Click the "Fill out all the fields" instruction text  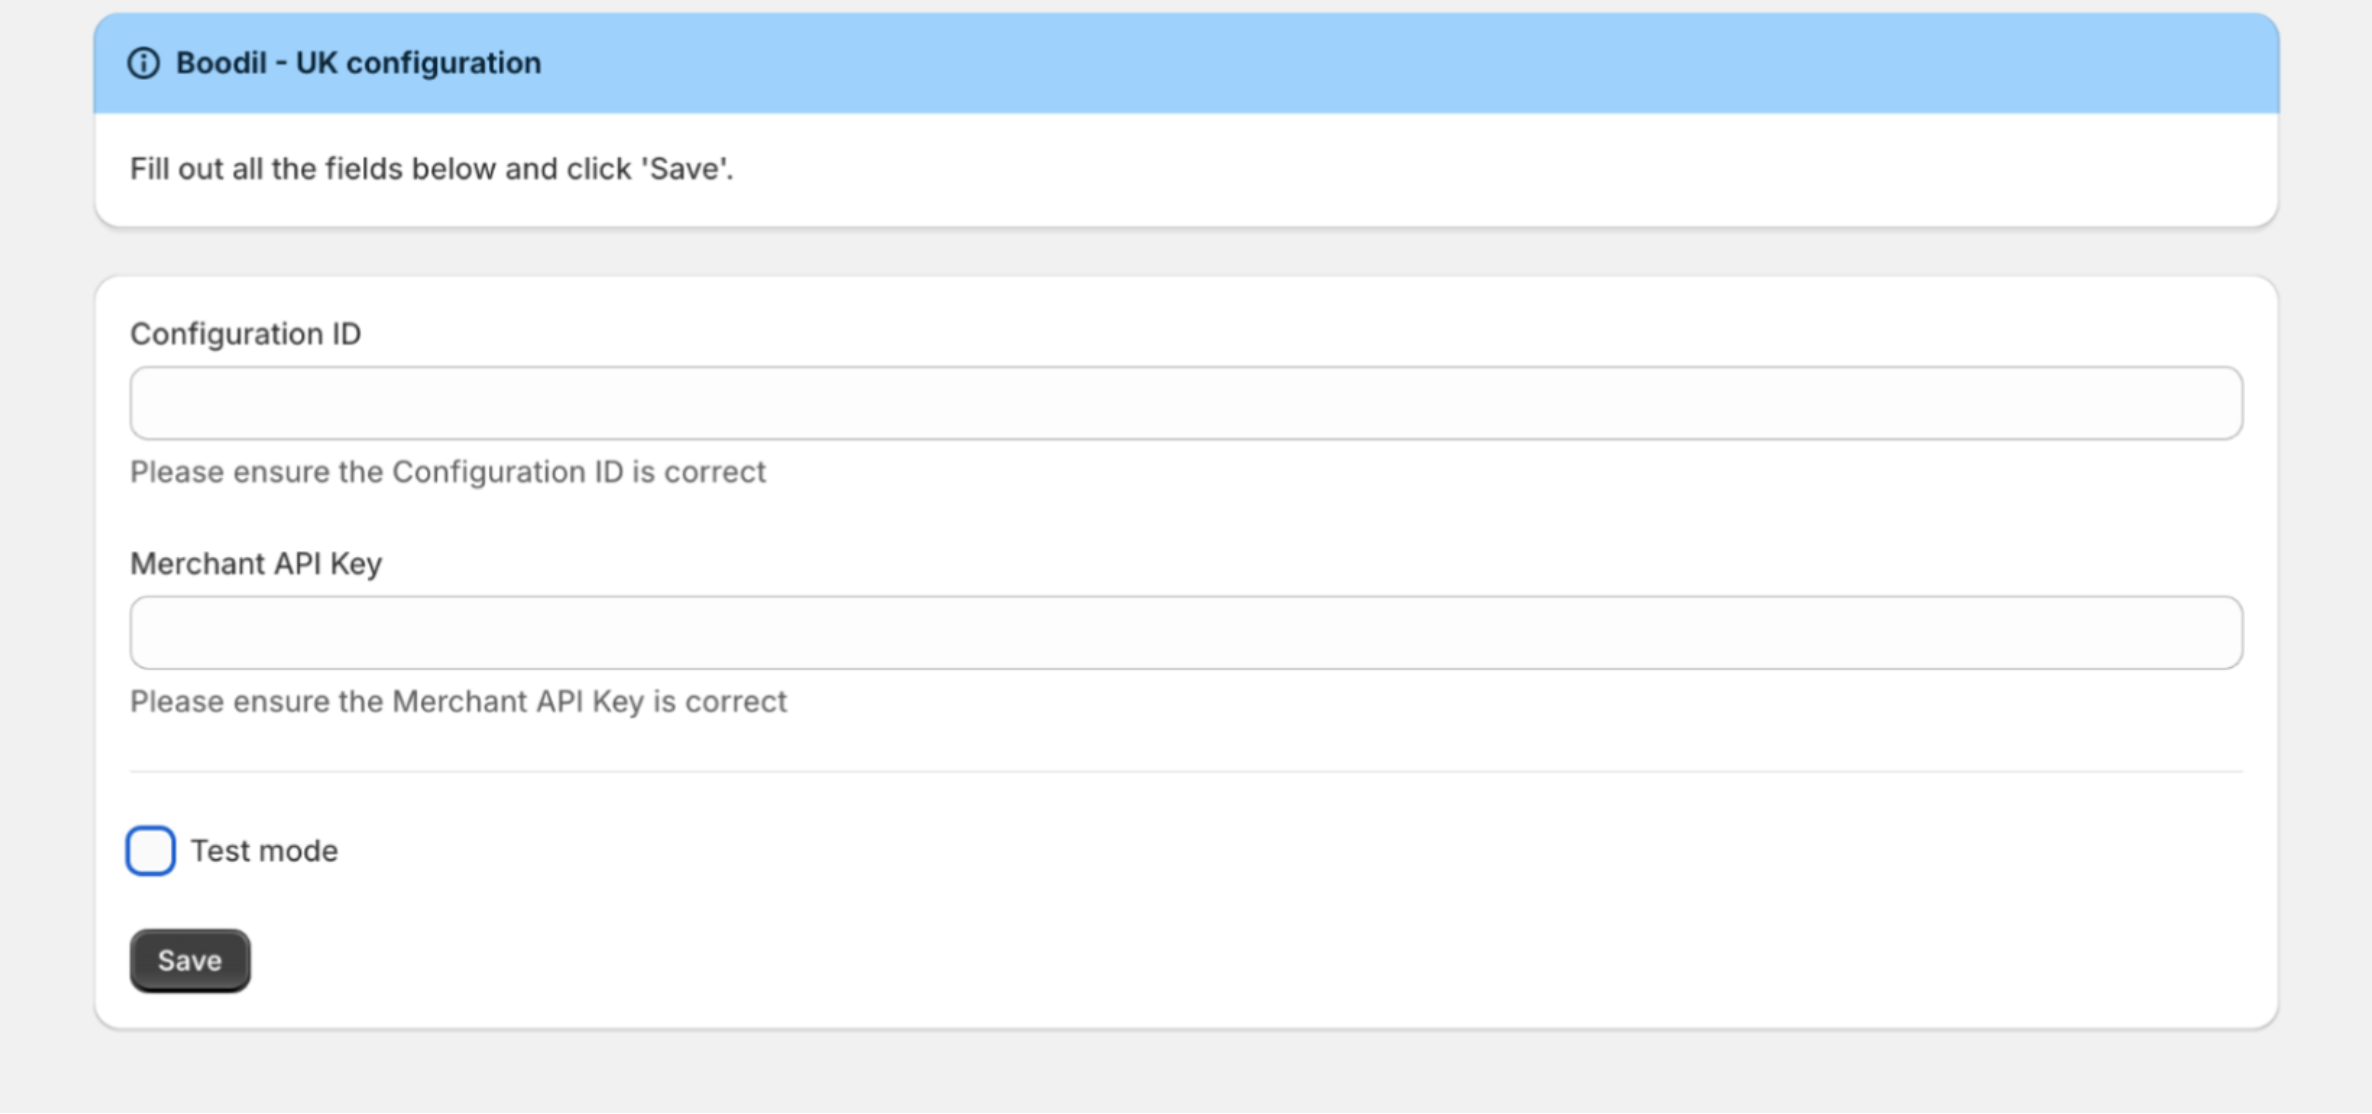(431, 169)
